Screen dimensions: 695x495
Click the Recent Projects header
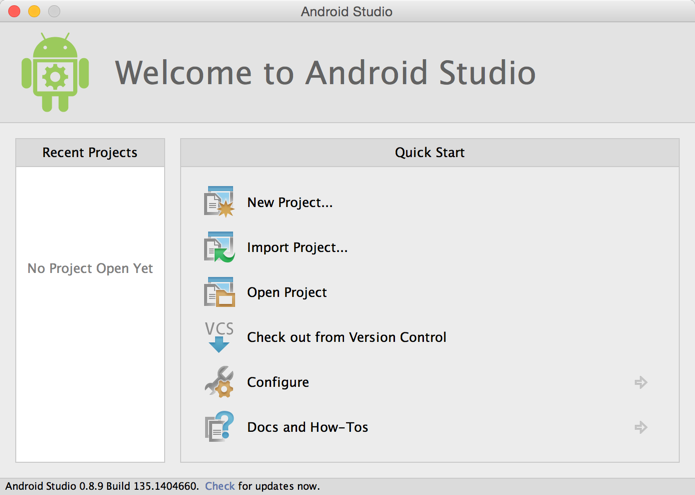click(x=90, y=152)
